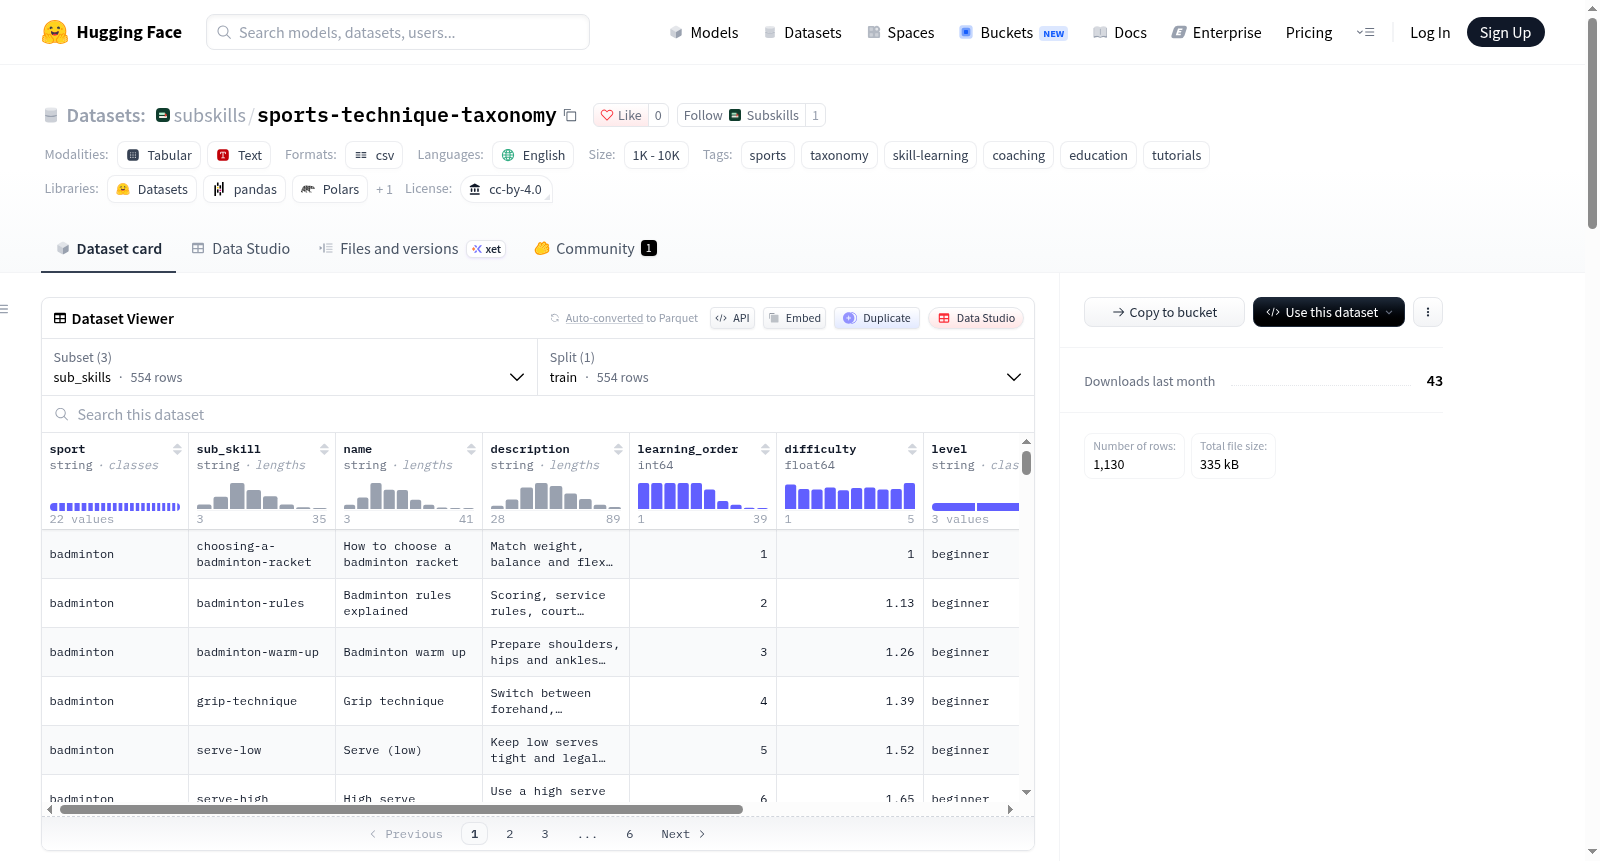Open the Auto-converted to Parquet link
Image resolution: width=1600 pixels, height=861 pixels.
point(632,318)
